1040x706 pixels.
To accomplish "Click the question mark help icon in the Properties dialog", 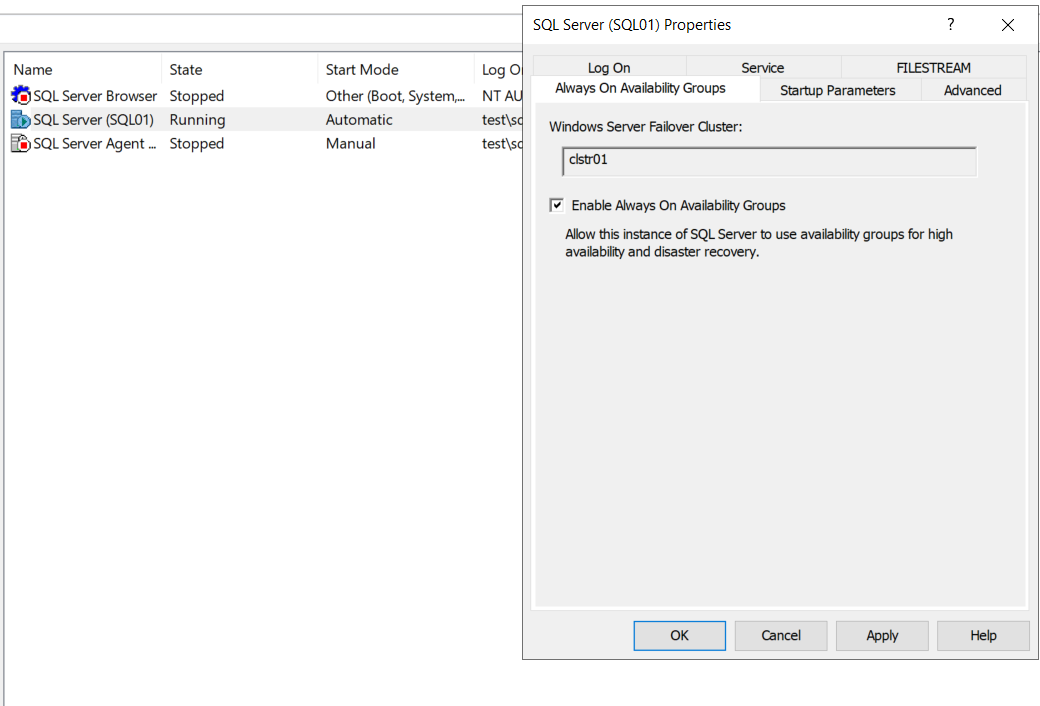I will (950, 25).
